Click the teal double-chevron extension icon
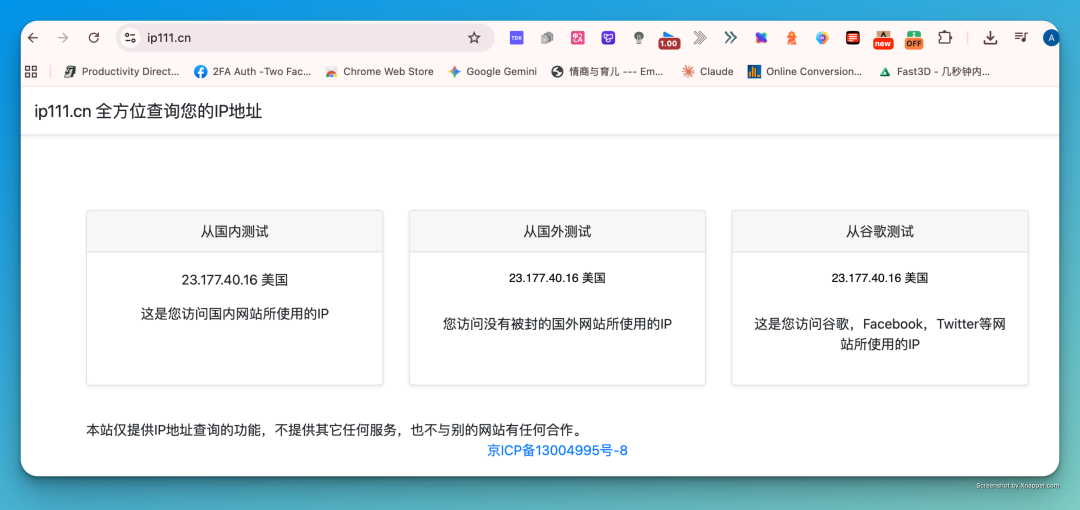1080x510 pixels. [730, 38]
